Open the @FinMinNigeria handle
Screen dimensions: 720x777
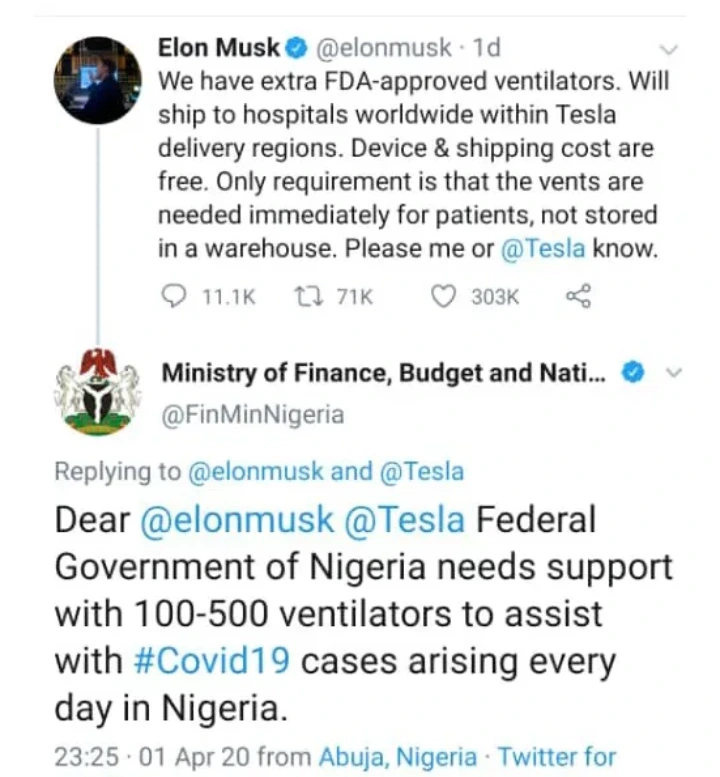pos(253,415)
